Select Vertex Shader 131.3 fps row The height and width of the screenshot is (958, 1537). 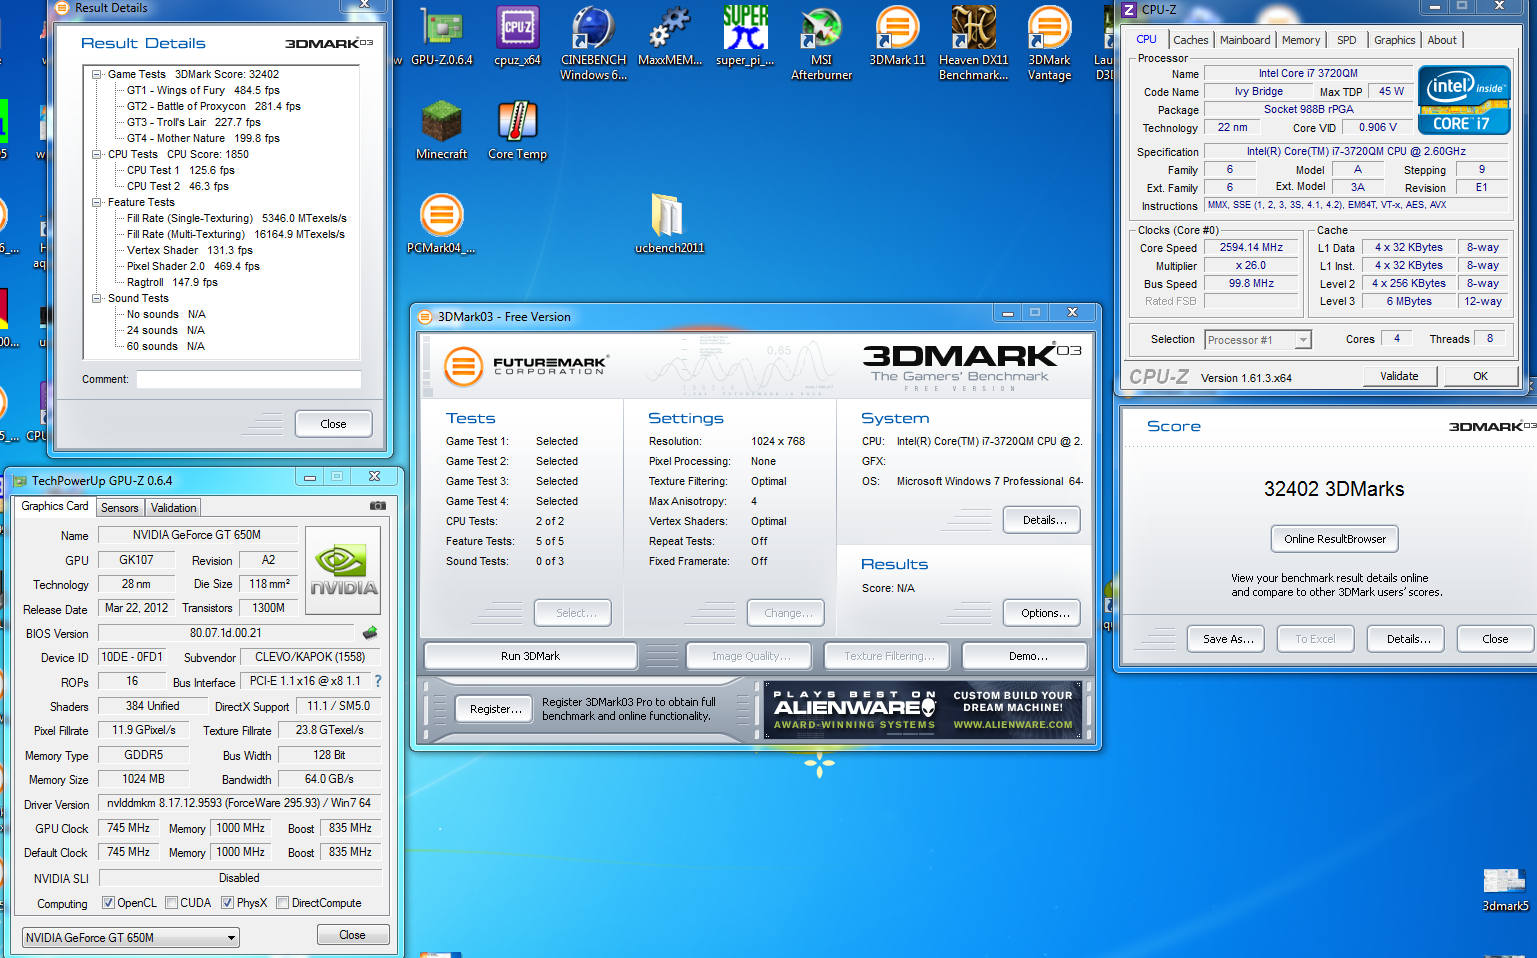(x=190, y=250)
